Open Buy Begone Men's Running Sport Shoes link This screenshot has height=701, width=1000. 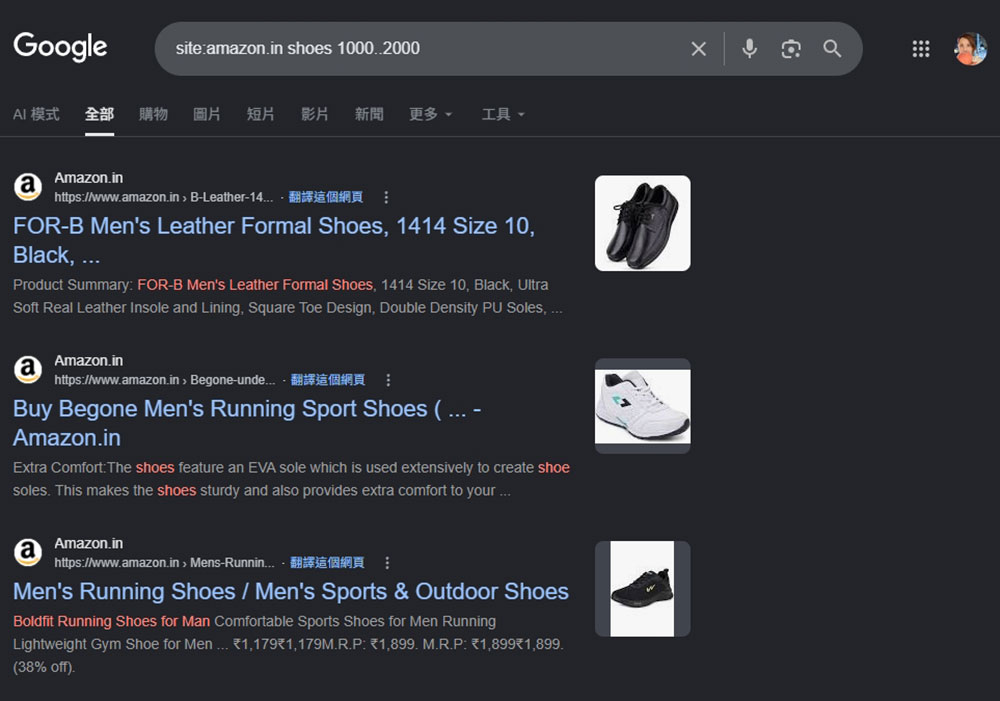[x=247, y=423]
